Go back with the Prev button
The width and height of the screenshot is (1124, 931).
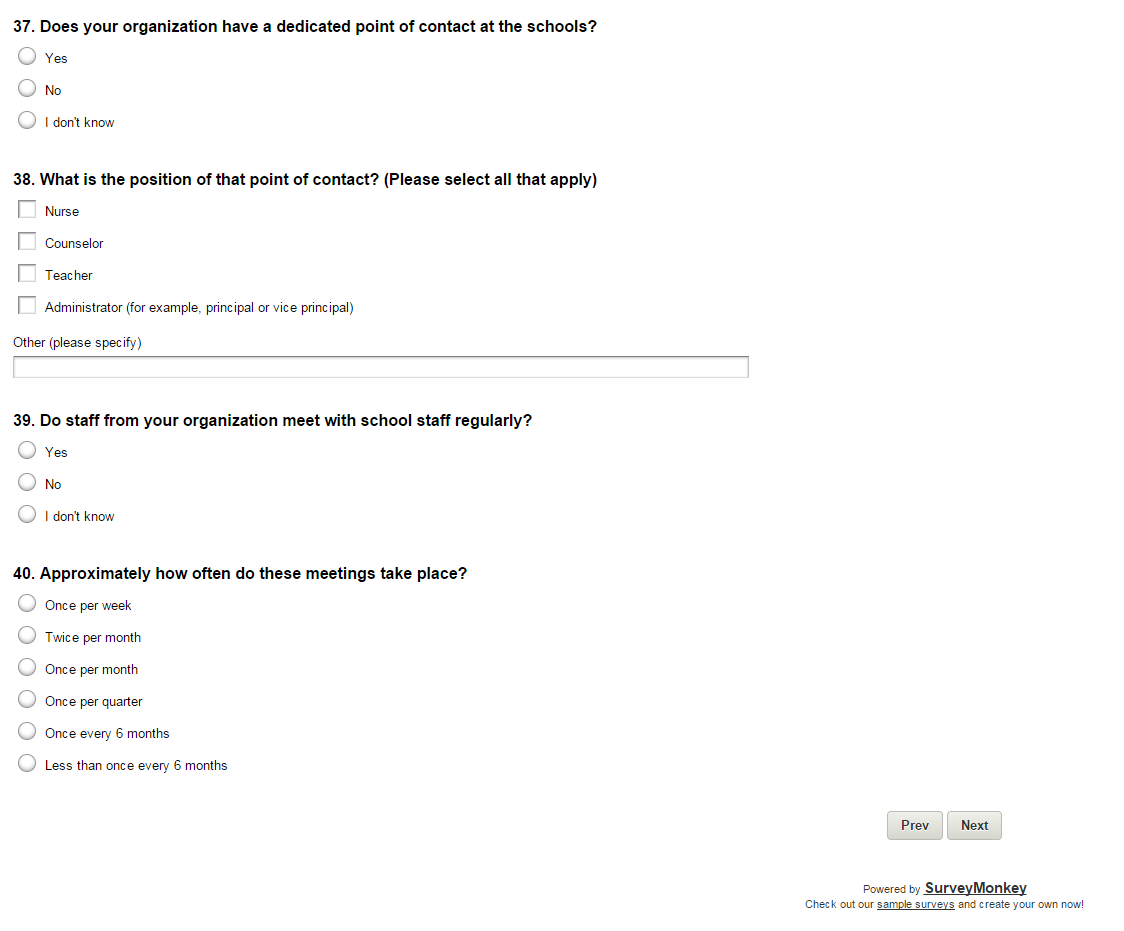[914, 825]
